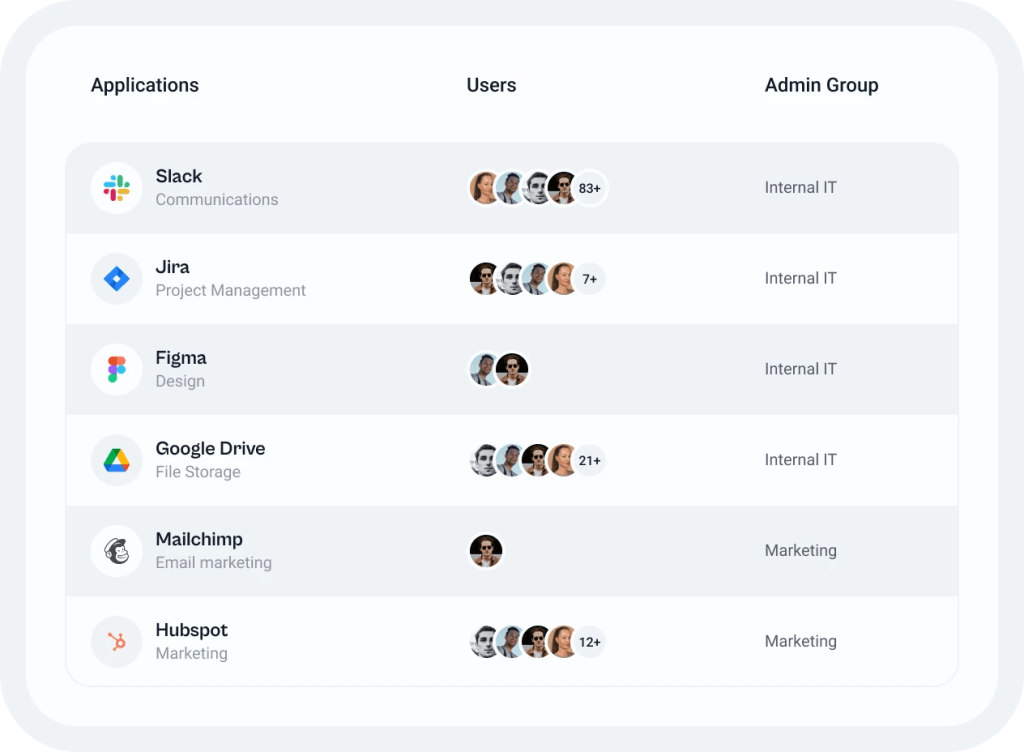The width and height of the screenshot is (1024, 752).
Task: Open the 7+ users badge for Jira
Action: 590,279
